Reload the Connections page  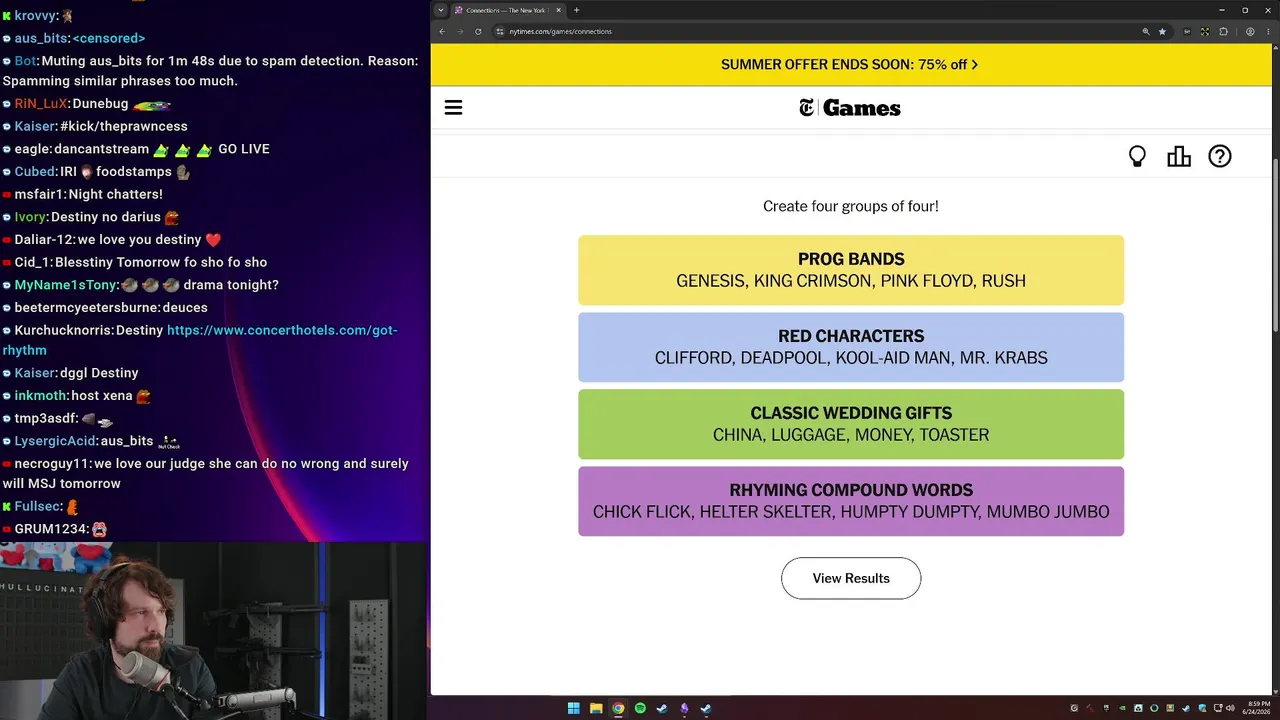click(x=478, y=31)
